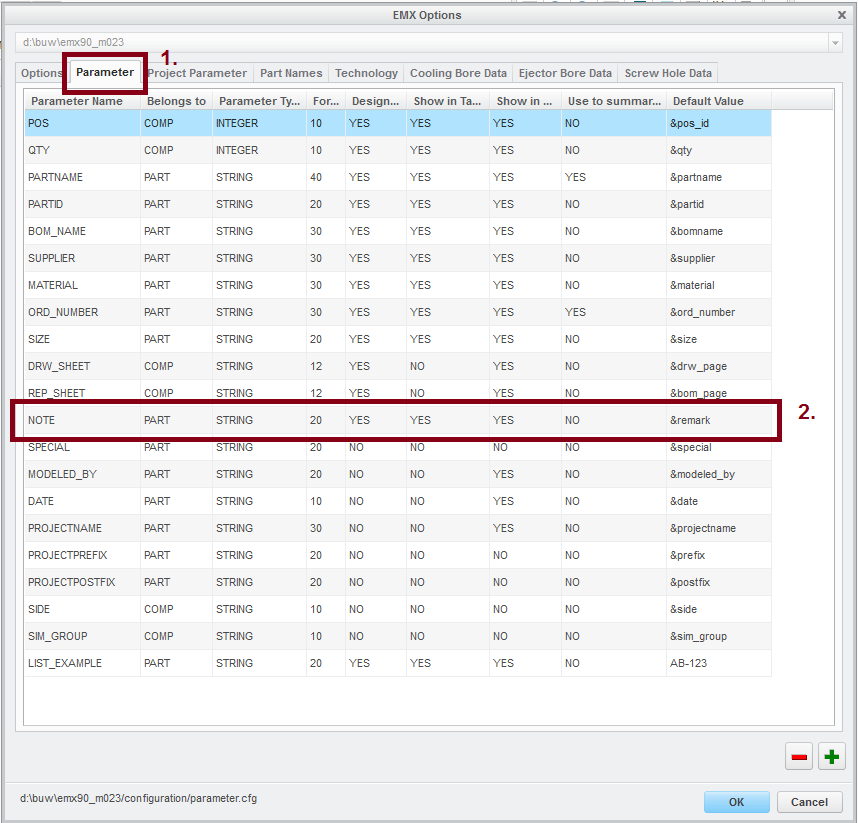858x823 pixels.
Task: Select the SIZE parameter name
Action: 39,339
